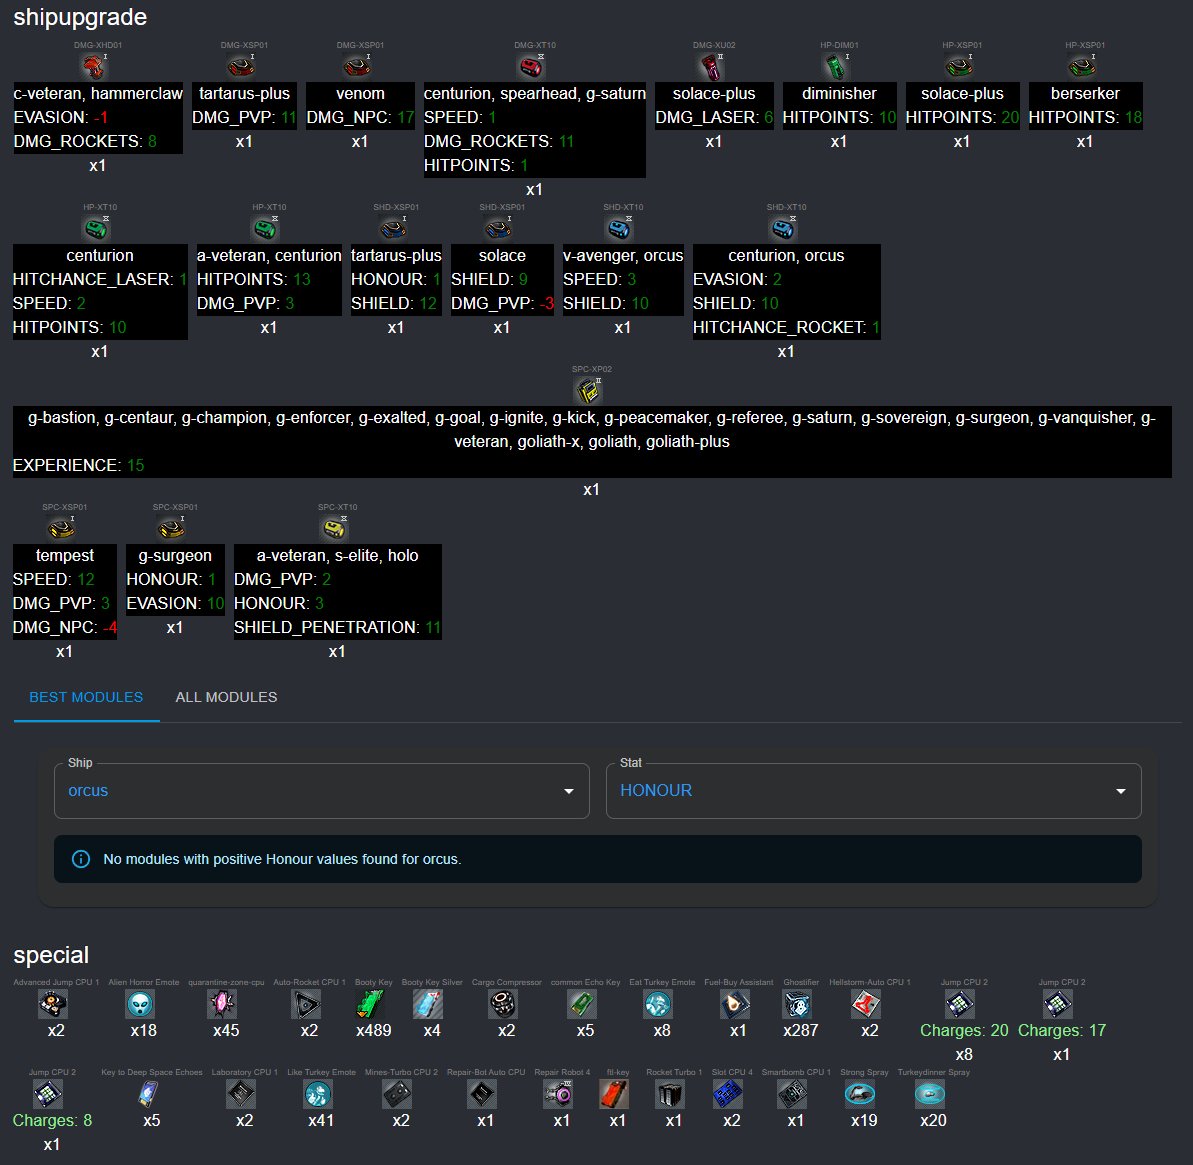This screenshot has width=1193, height=1165.
Task: Click the g-surgeon module stats card
Action: 175,580
